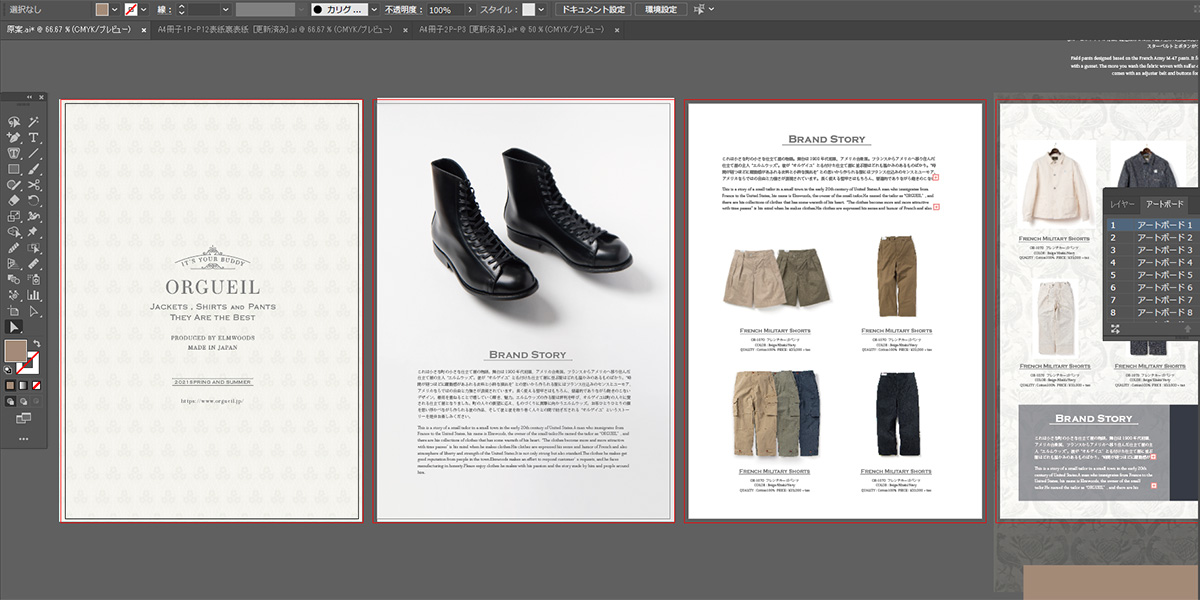The image size is (1200, 600).
Task: Select the Scale tool
Action: [x=14, y=216]
